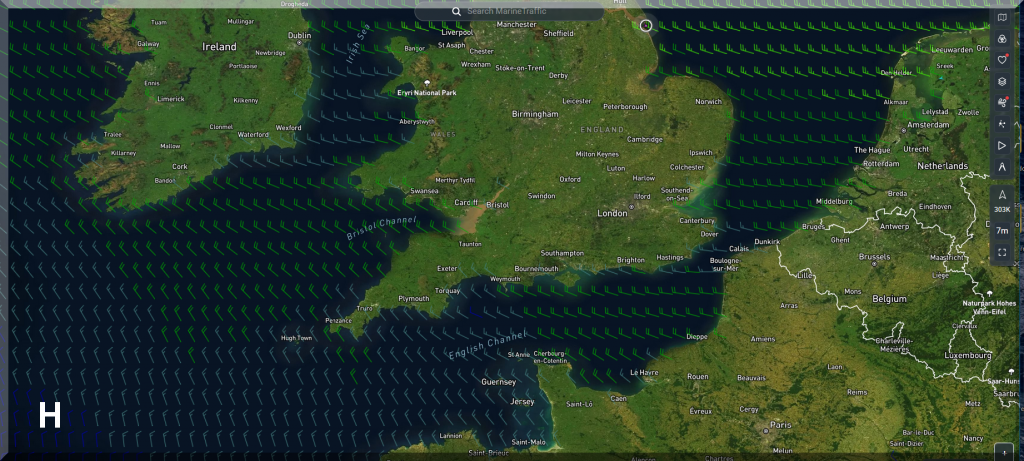Click the circled vessel marker near Hull

click(x=645, y=25)
